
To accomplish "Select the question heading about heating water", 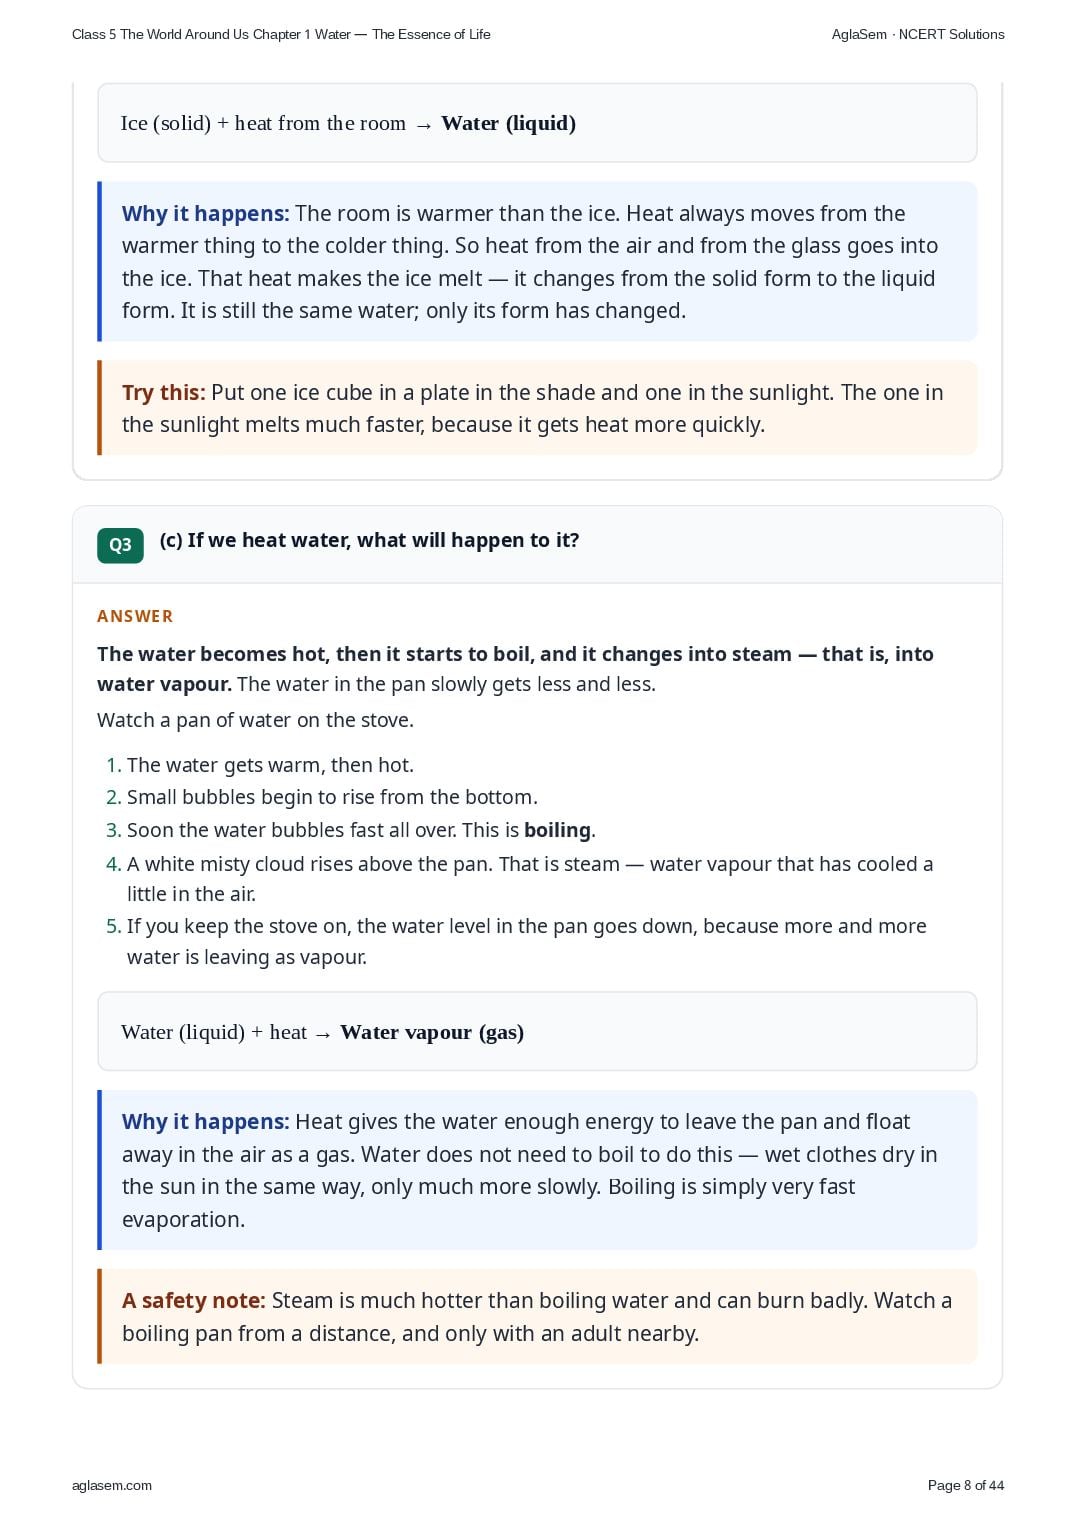I will click(x=369, y=540).
